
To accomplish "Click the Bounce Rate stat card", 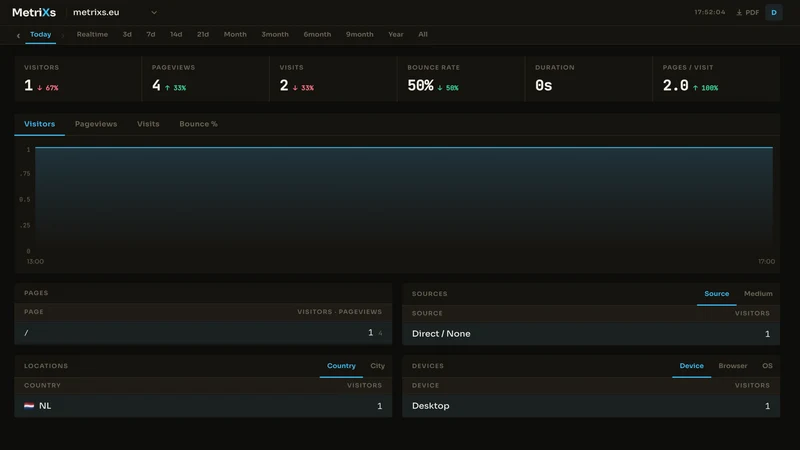I will click(461, 79).
